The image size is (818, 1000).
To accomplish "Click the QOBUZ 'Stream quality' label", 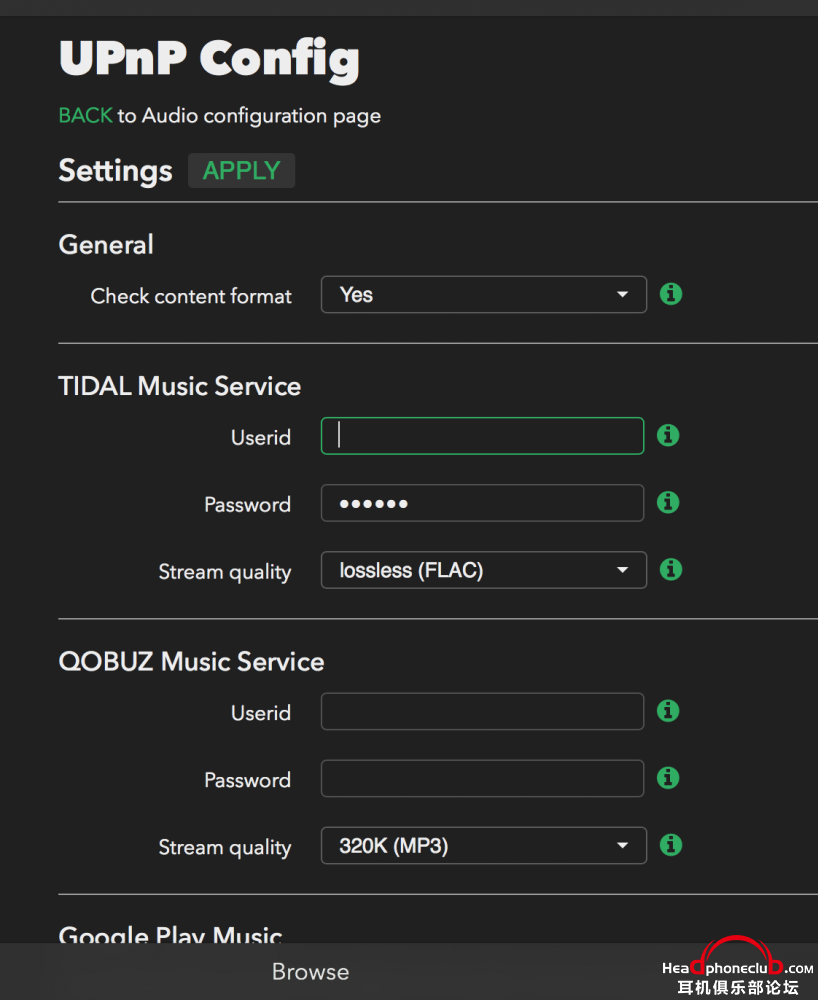I will (225, 848).
